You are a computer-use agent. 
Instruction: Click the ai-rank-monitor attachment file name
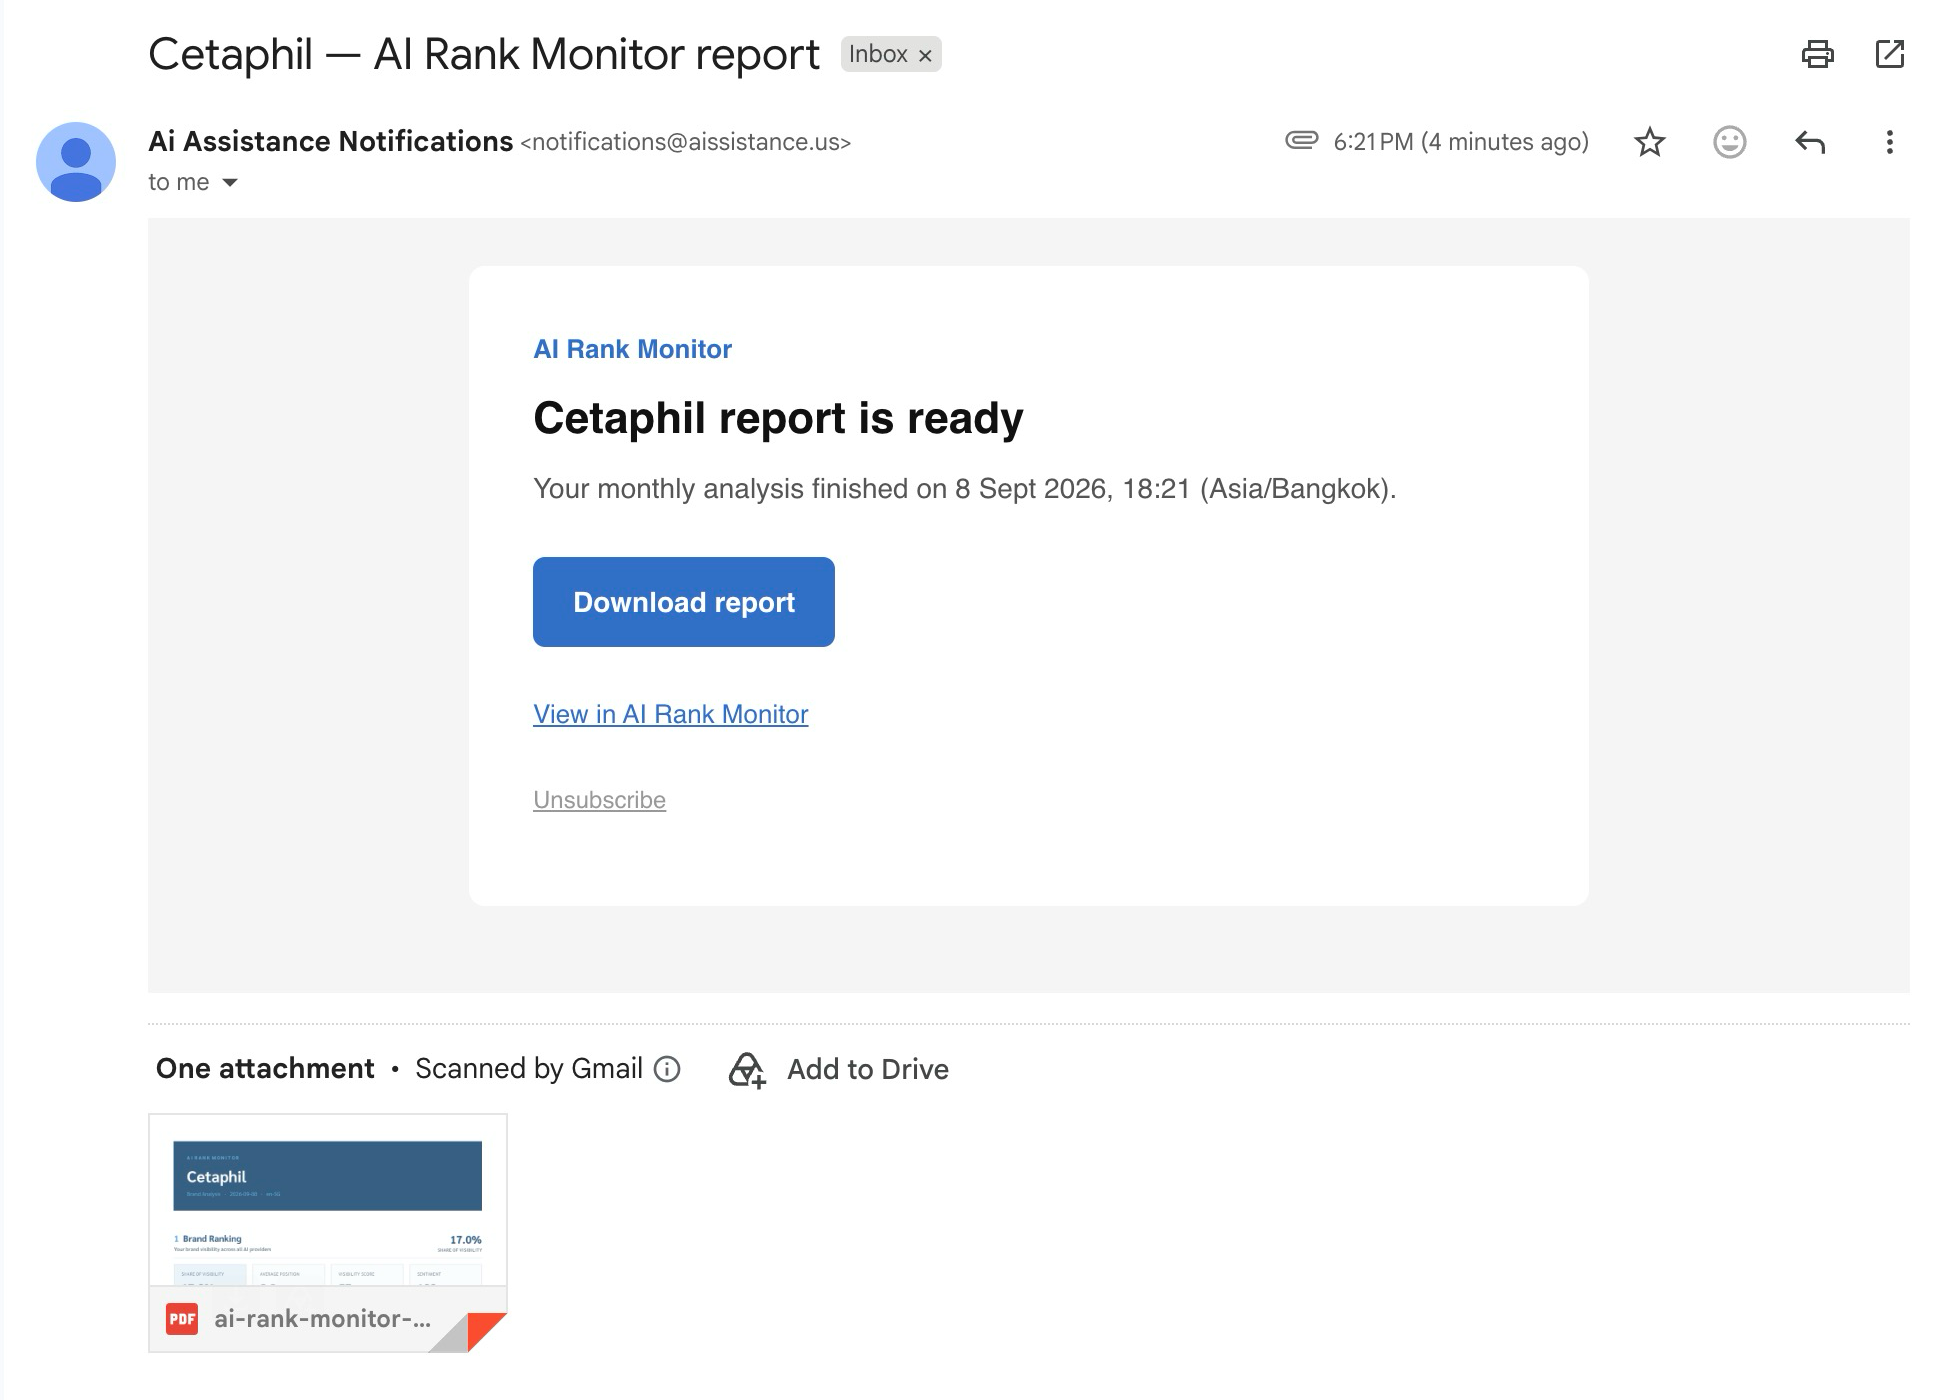[322, 1319]
